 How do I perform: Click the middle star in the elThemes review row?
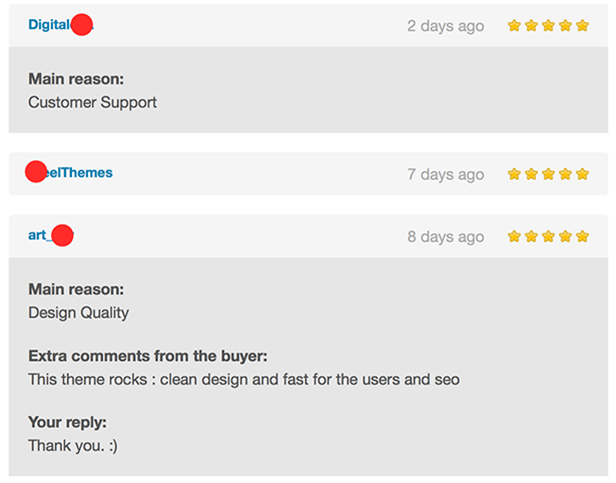(548, 174)
